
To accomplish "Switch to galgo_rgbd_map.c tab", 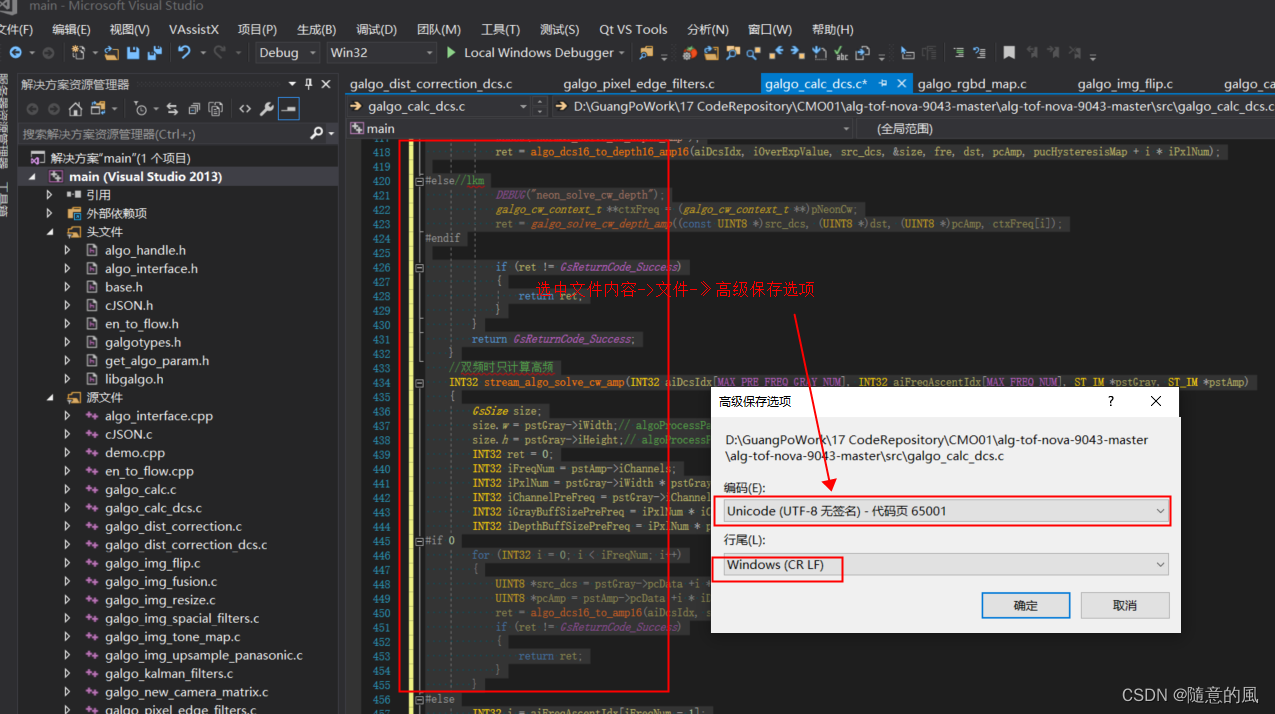I will [972, 84].
